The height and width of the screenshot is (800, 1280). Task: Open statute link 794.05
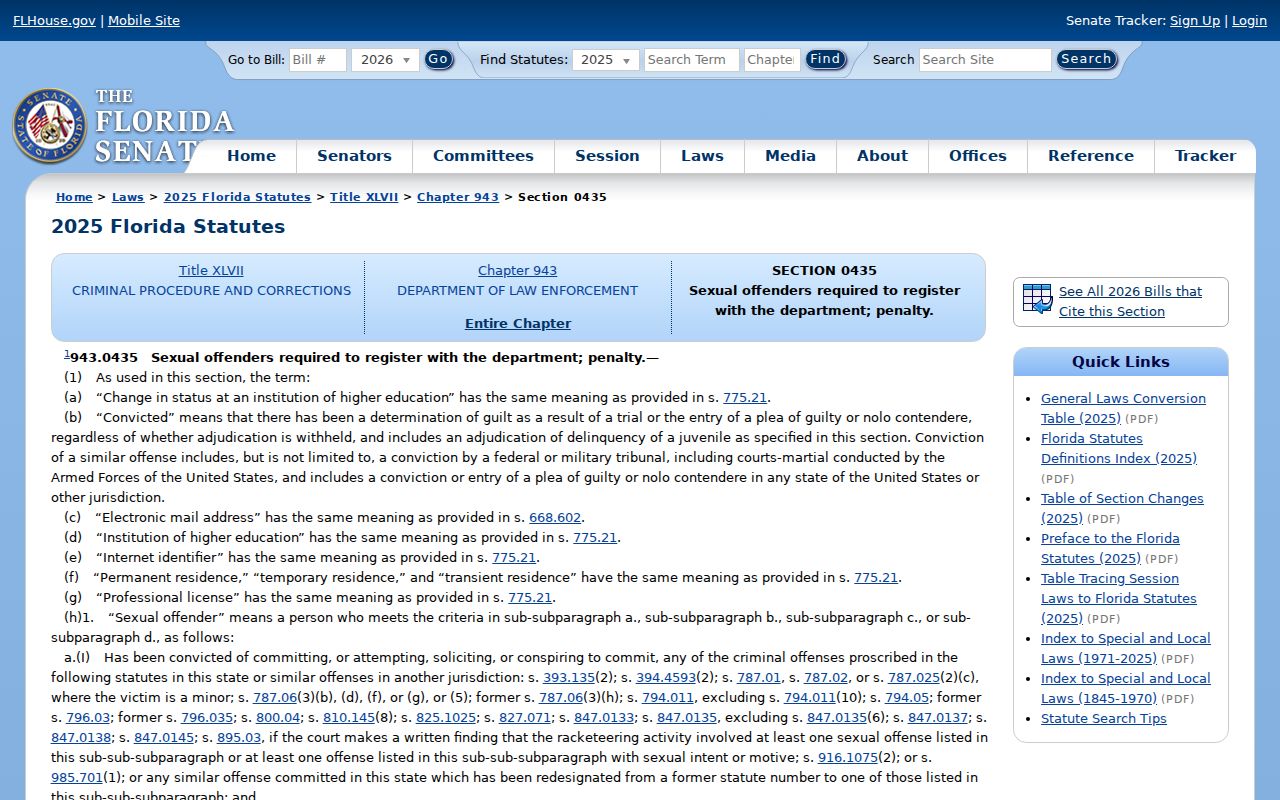[907, 697]
